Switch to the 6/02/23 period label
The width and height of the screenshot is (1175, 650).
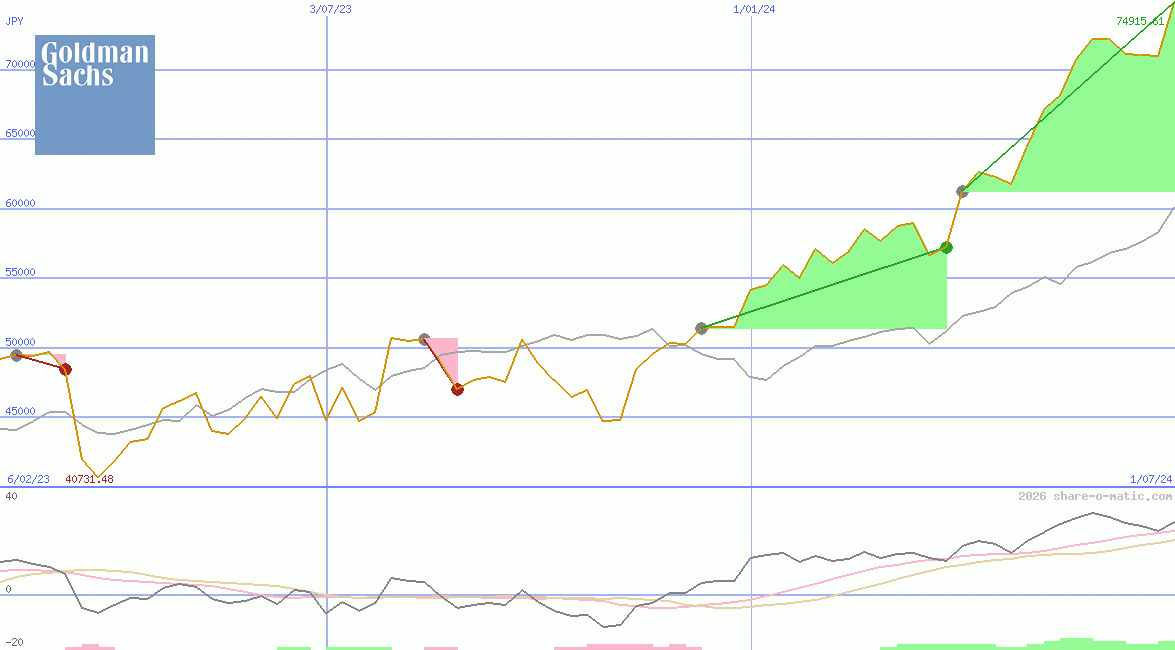click(26, 478)
